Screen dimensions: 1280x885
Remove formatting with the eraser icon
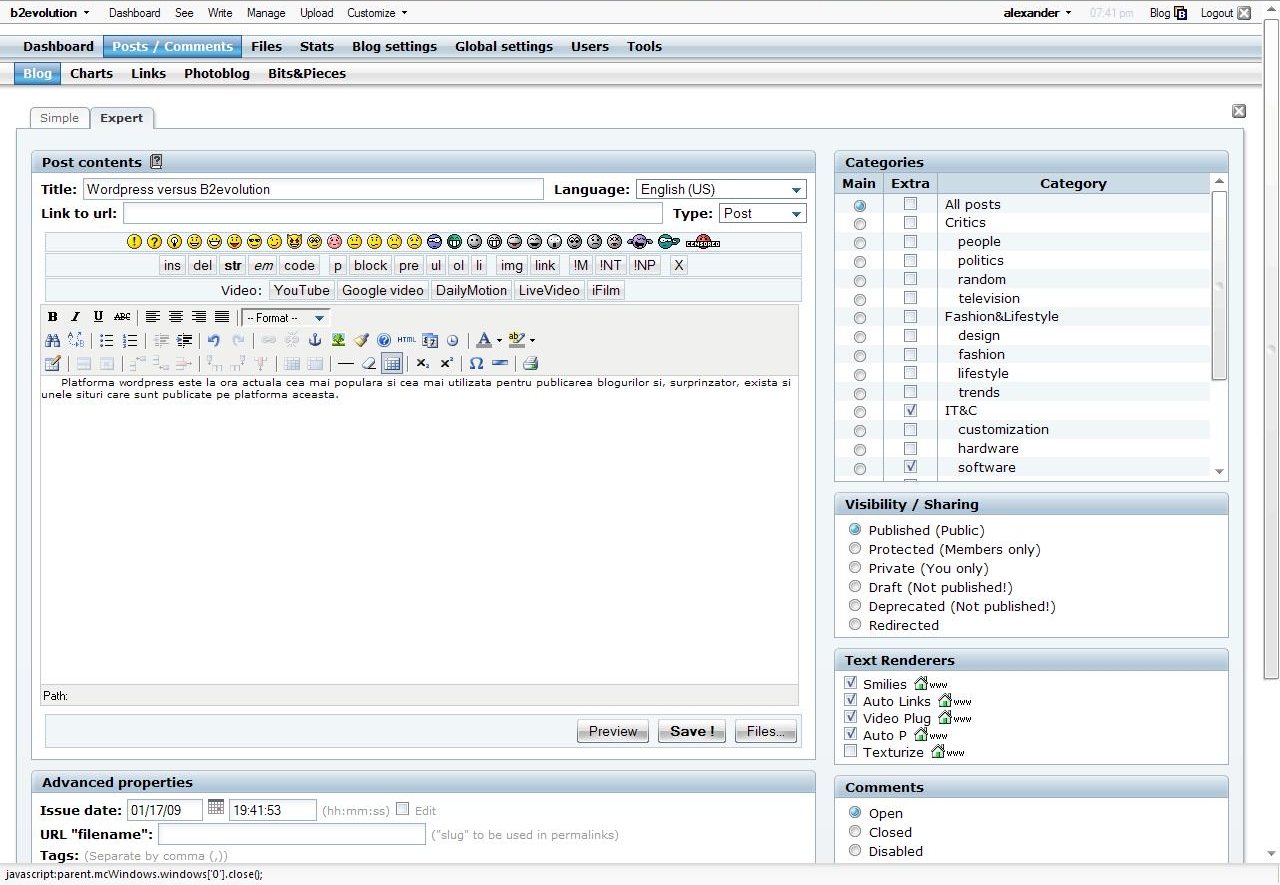click(x=369, y=363)
